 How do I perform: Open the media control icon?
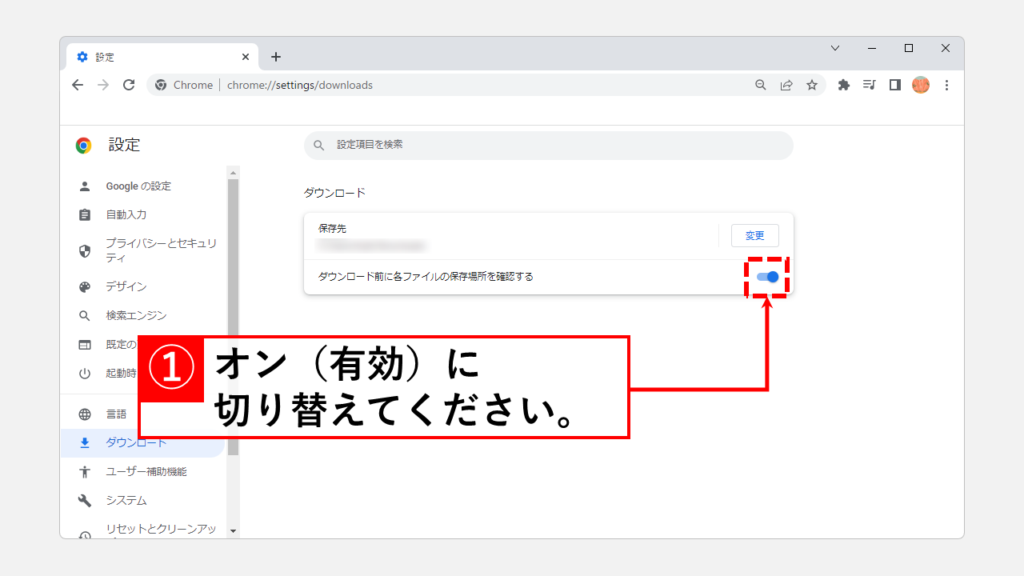click(869, 85)
